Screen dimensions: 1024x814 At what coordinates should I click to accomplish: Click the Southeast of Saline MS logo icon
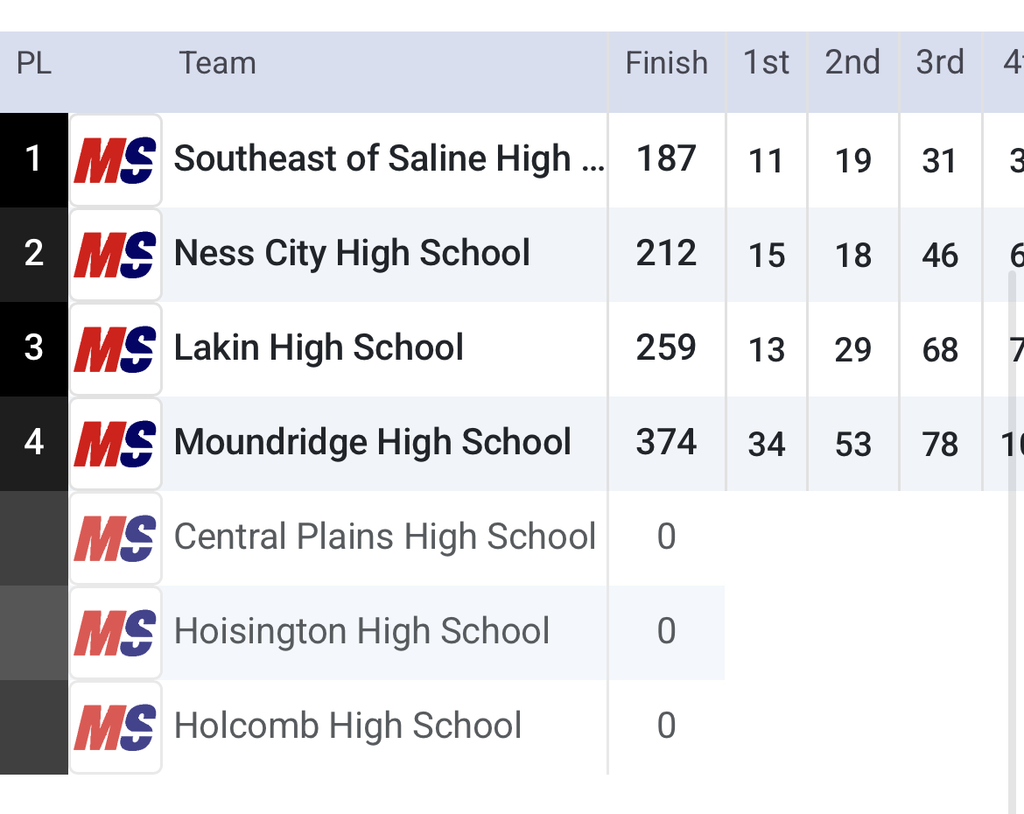[x=115, y=160]
